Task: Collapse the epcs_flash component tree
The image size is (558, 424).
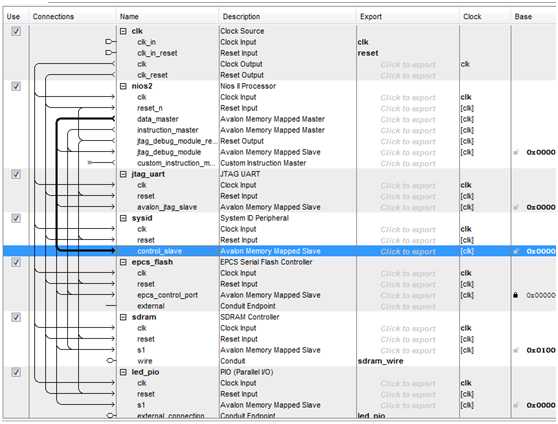Action: click(123, 262)
